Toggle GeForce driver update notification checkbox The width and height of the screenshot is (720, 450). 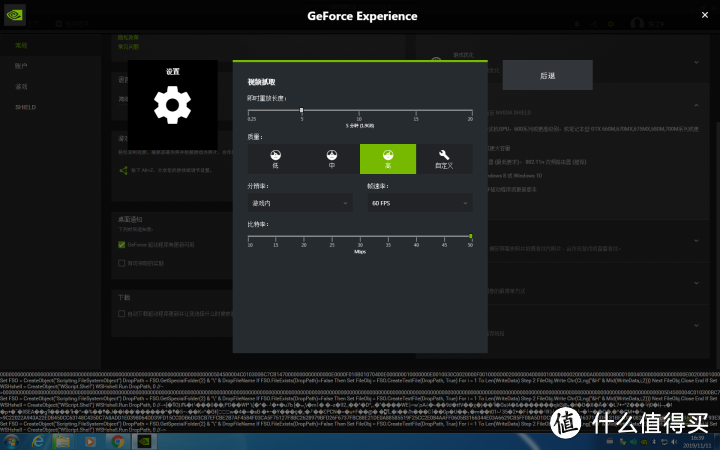(x=122, y=245)
